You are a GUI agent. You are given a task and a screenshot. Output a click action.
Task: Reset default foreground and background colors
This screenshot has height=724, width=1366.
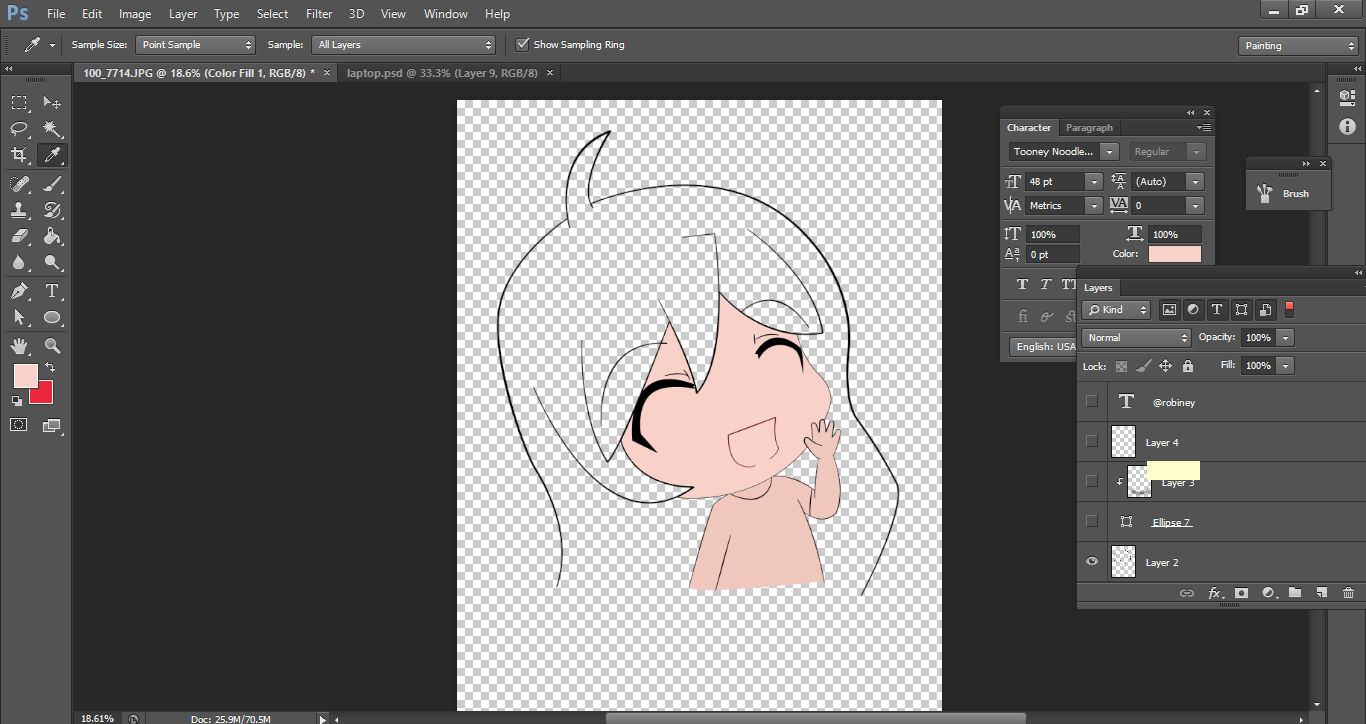17,400
